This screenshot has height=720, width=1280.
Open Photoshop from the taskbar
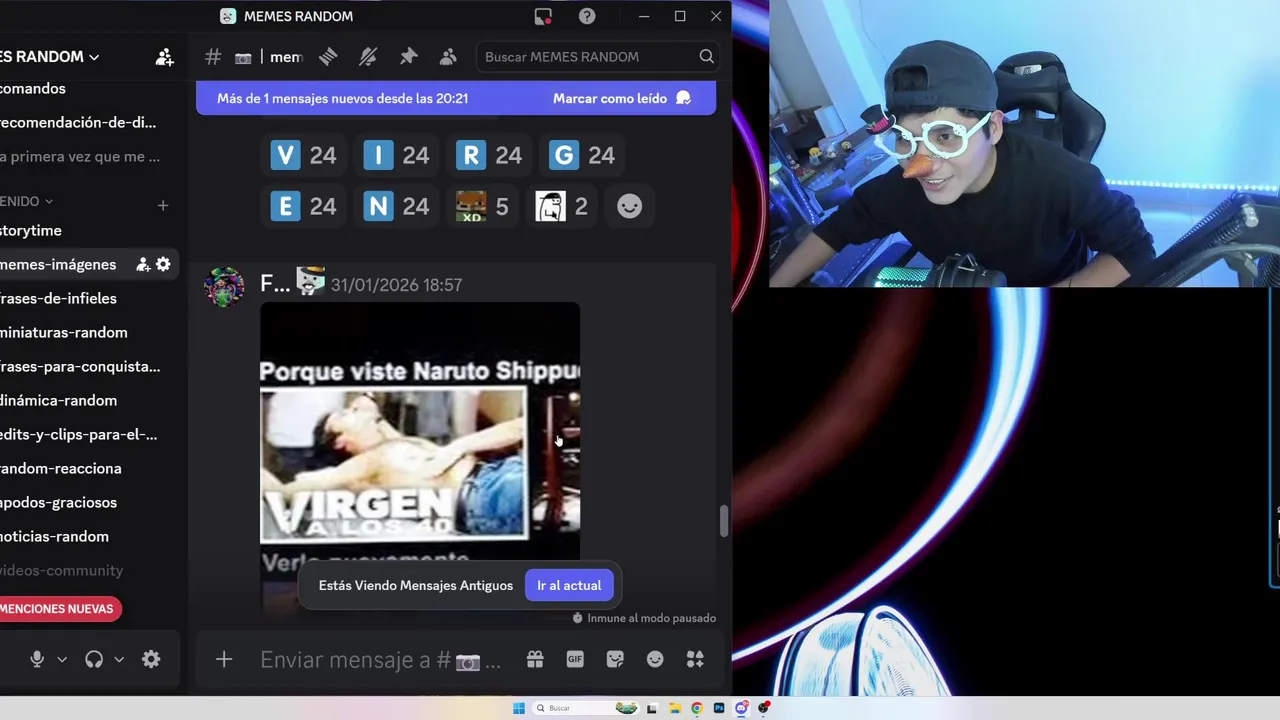(718, 708)
